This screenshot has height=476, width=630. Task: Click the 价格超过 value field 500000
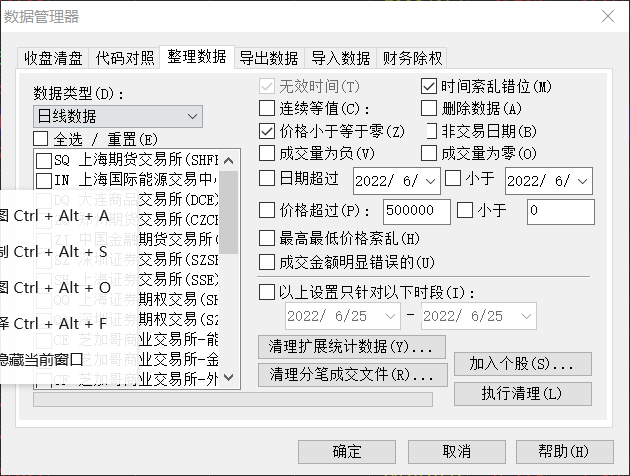click(417, 211)
